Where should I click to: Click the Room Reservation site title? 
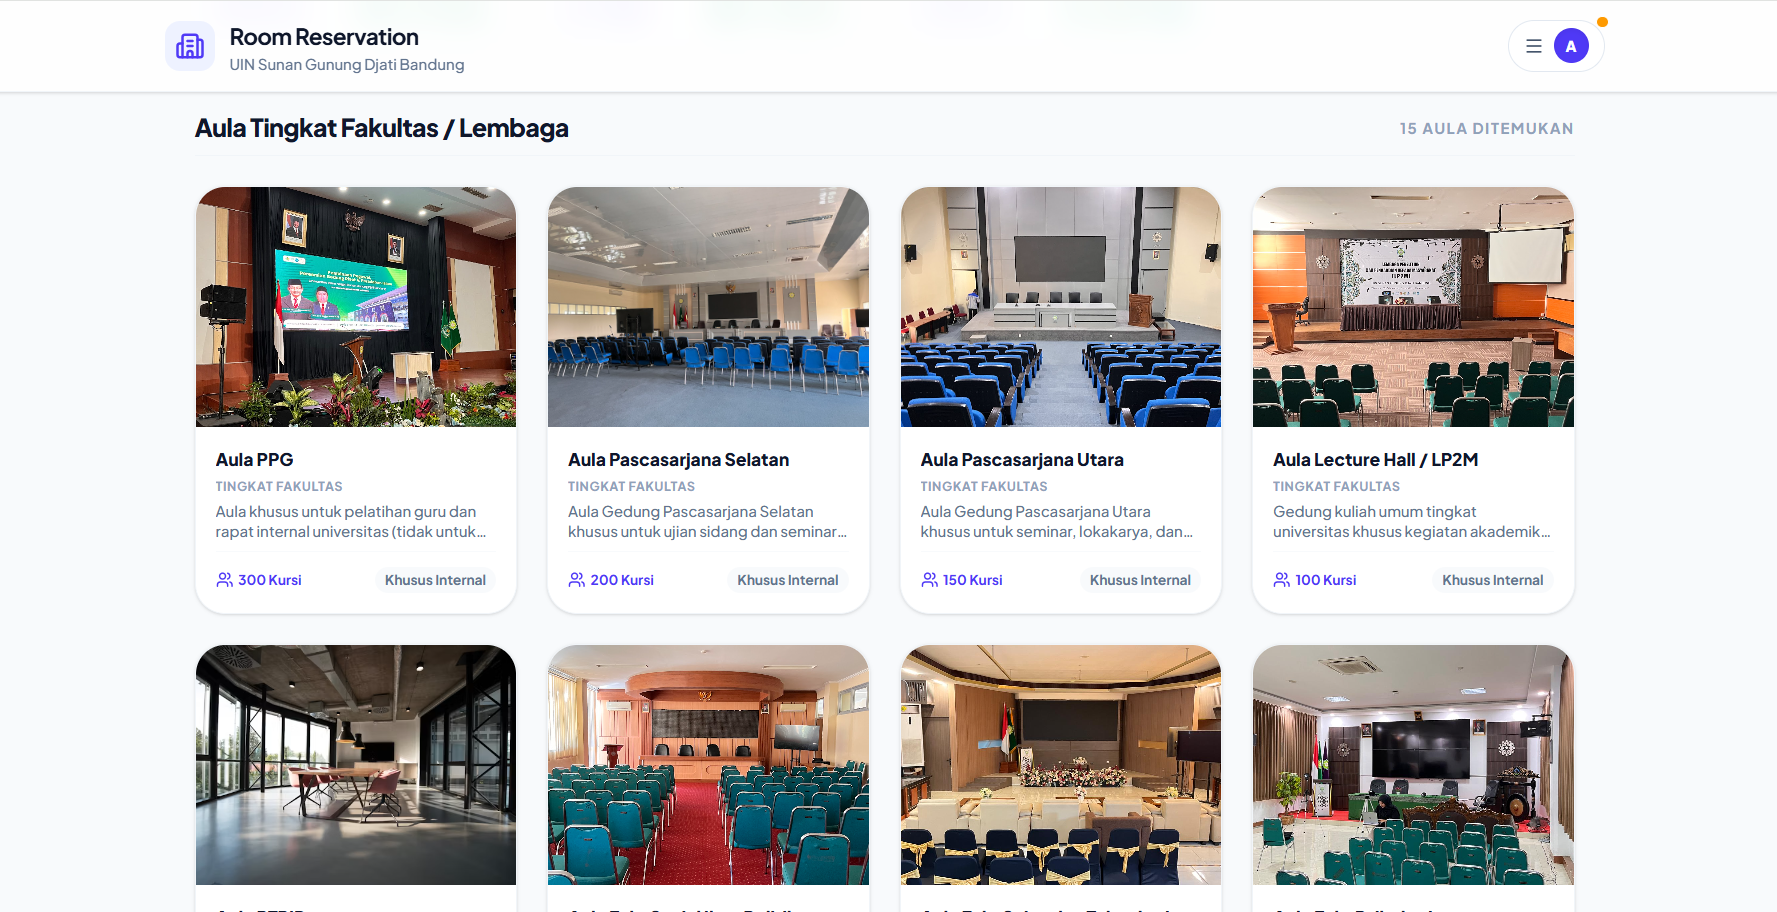click(324, 37)
